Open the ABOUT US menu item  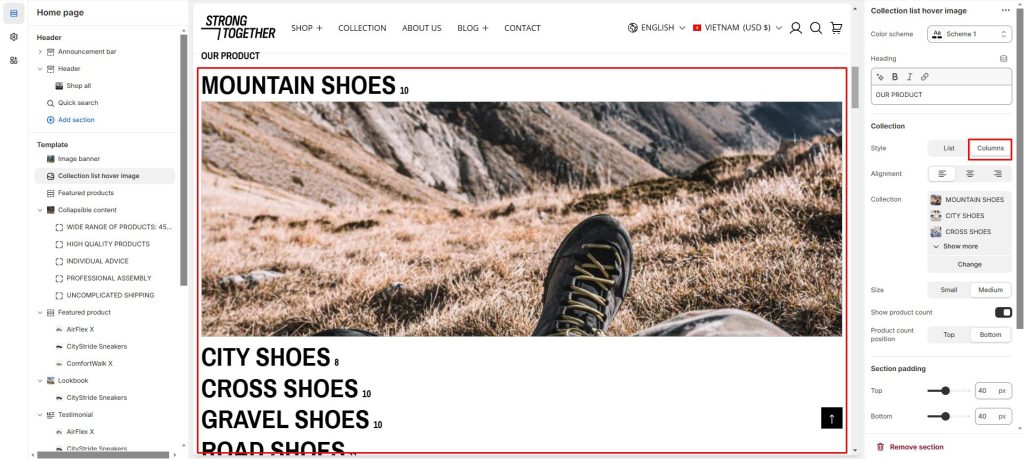pos(421,28)
